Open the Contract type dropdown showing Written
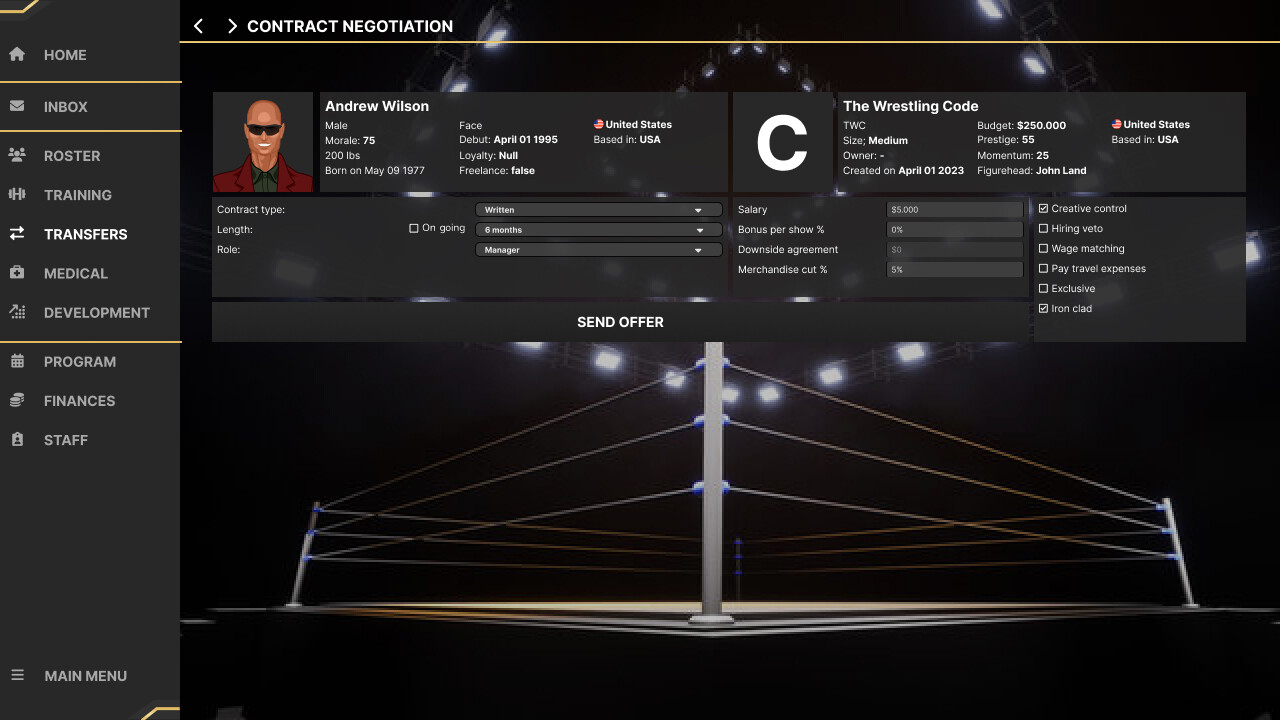The width and height of the screenshot is (1280, 720). [598, 209]
